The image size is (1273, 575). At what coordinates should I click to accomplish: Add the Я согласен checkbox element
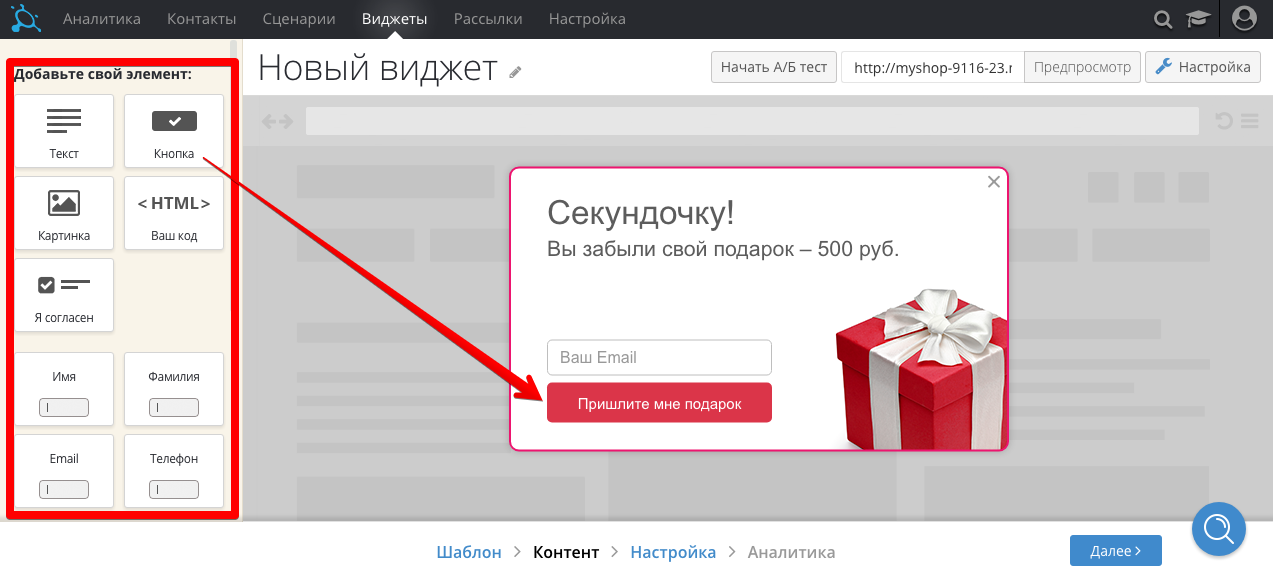[64, 295]
